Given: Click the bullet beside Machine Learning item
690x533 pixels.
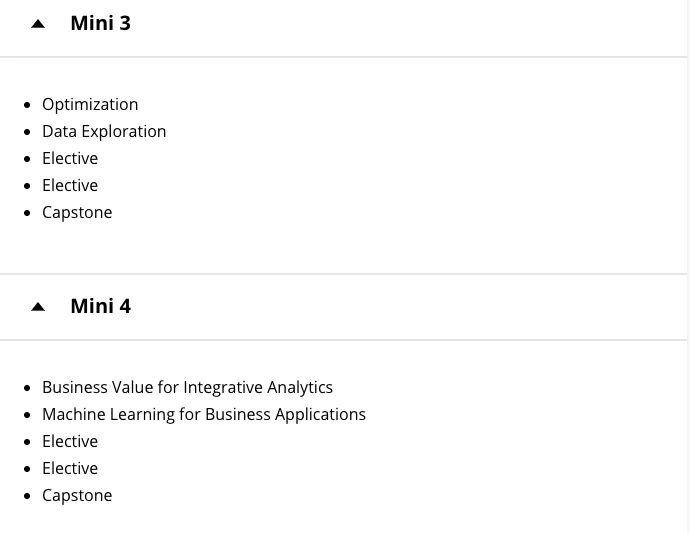Looking at the screenshot, I should (27, 415).
